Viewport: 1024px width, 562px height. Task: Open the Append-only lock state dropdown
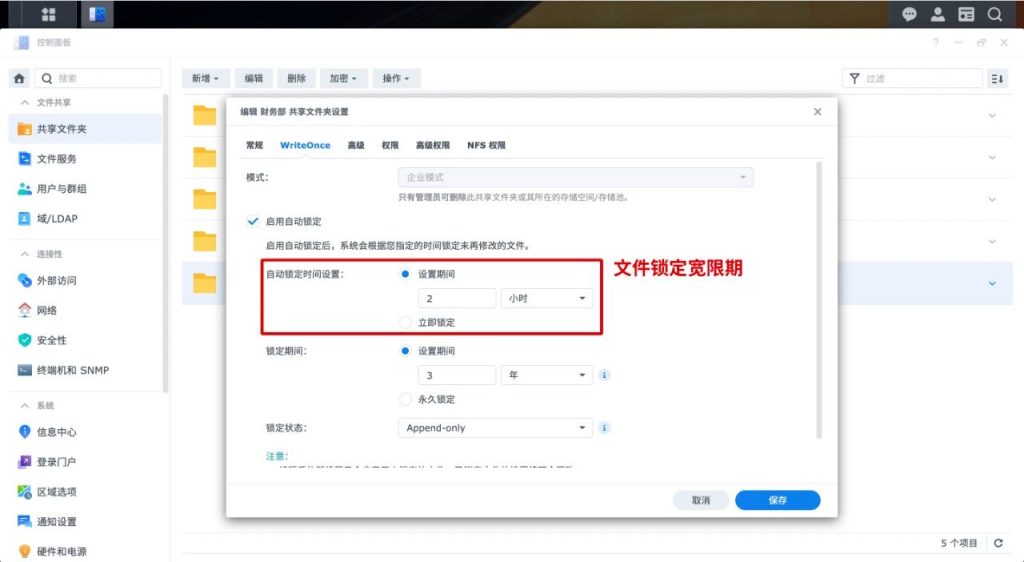coord(496,428)
